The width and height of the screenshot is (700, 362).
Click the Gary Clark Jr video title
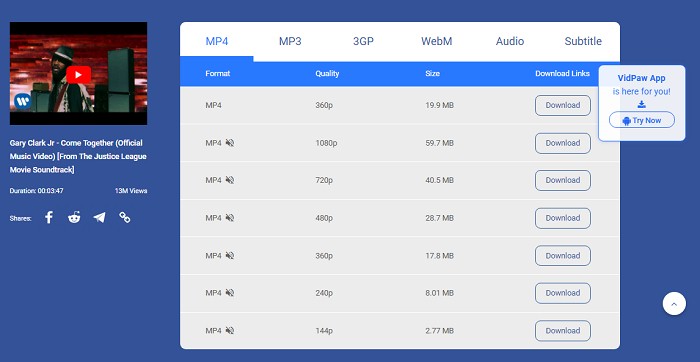click(x=78, y=156)
